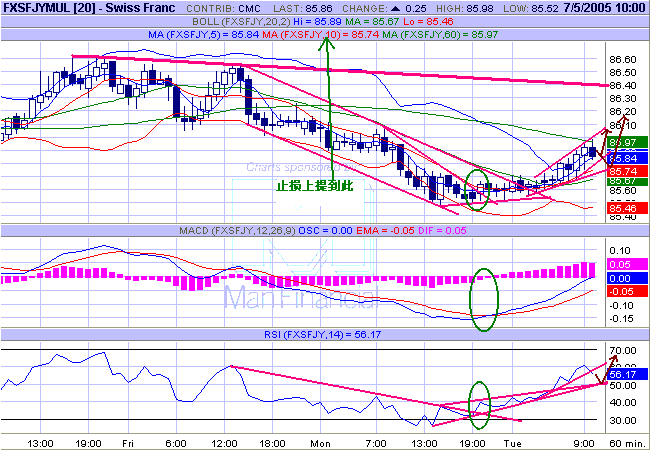650x450 pixels.
Task: Click the -0.10 MACD axis label
Action: pyautogui.click(x=622, y=306)
